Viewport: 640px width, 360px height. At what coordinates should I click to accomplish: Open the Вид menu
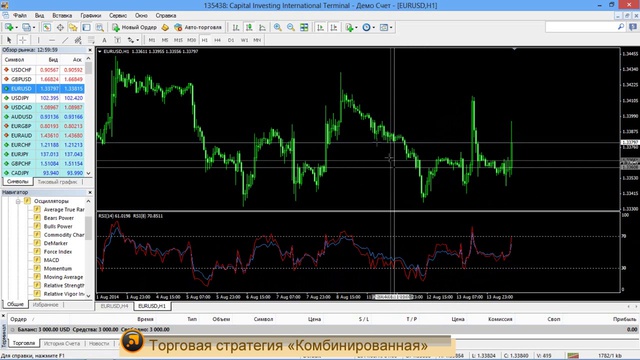click(39, 16)
